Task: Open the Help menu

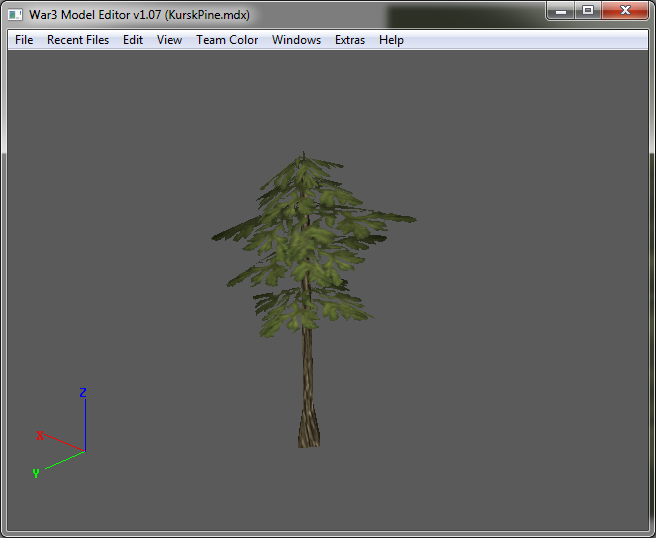Action: coord(391,40)
